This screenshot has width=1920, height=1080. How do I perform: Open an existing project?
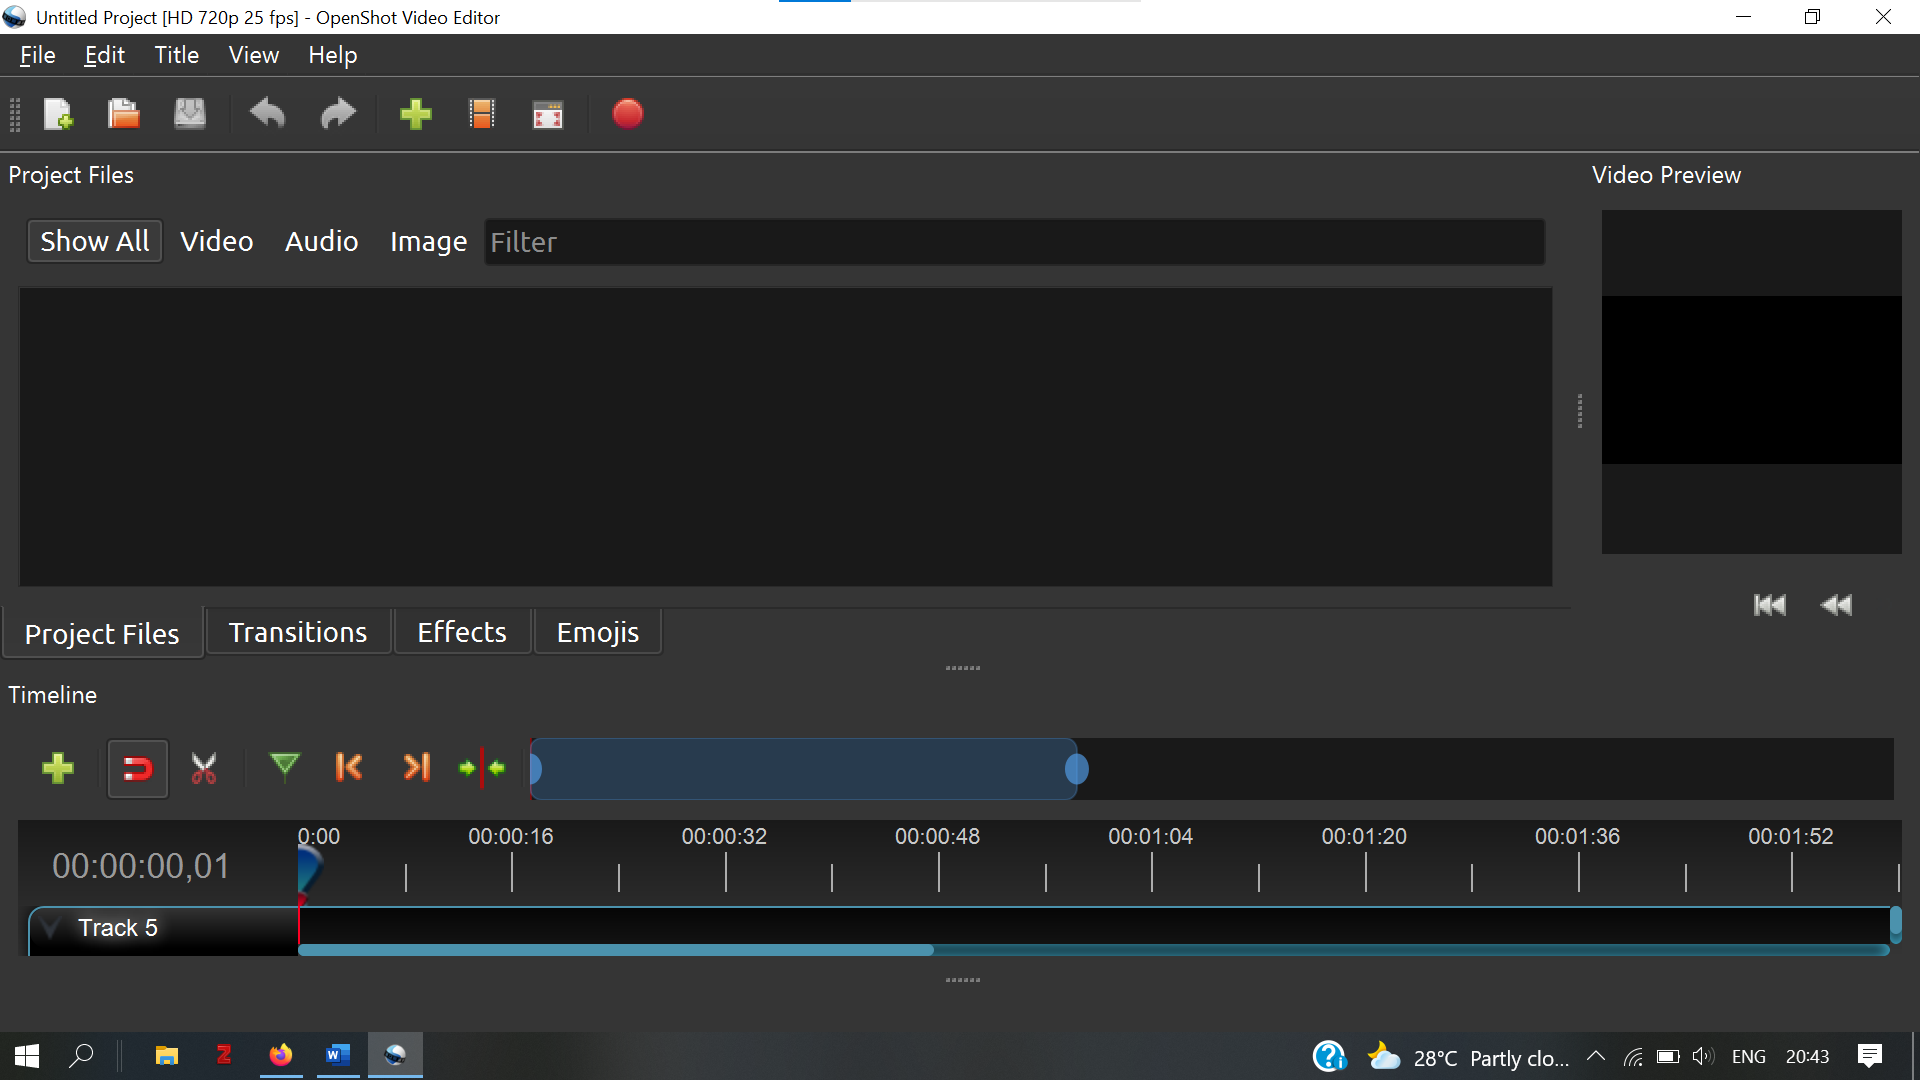pyautogui.click(x=122, y=114)
